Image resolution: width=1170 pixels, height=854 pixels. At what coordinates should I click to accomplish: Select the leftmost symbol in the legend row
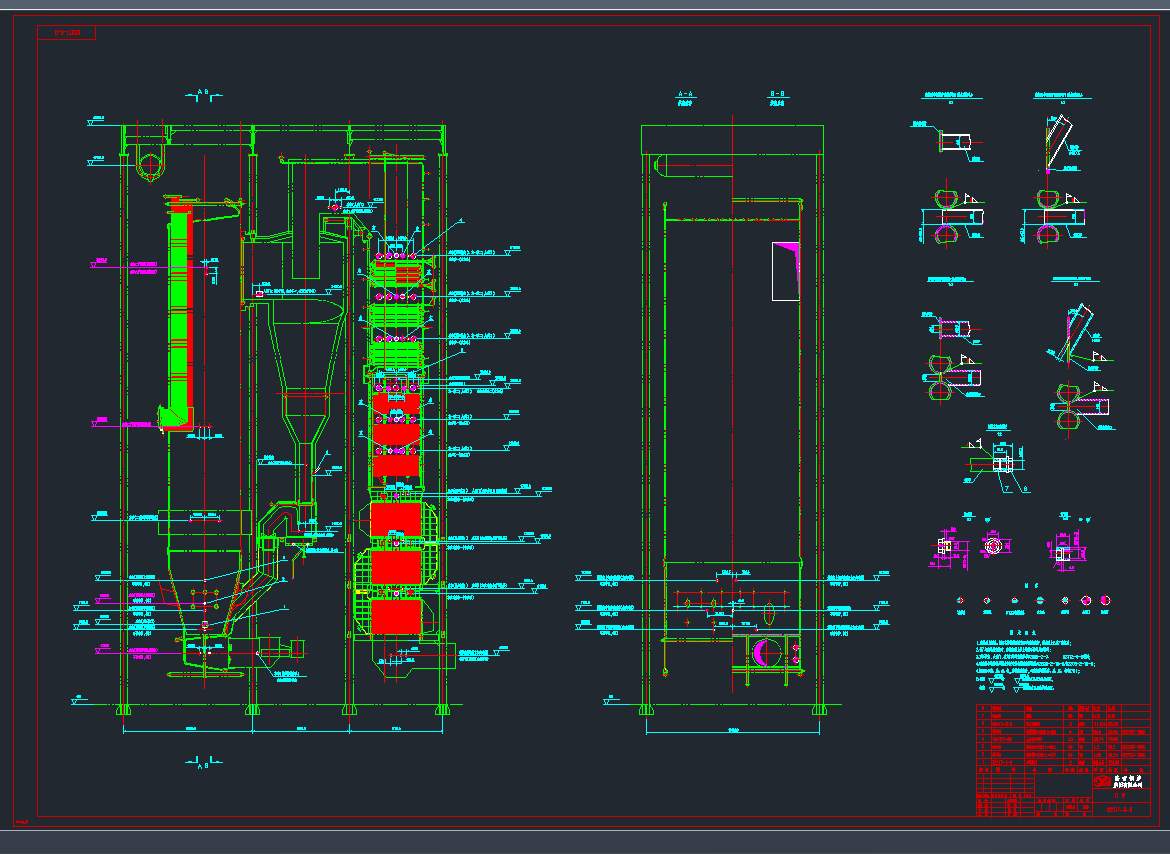(961, 600)
